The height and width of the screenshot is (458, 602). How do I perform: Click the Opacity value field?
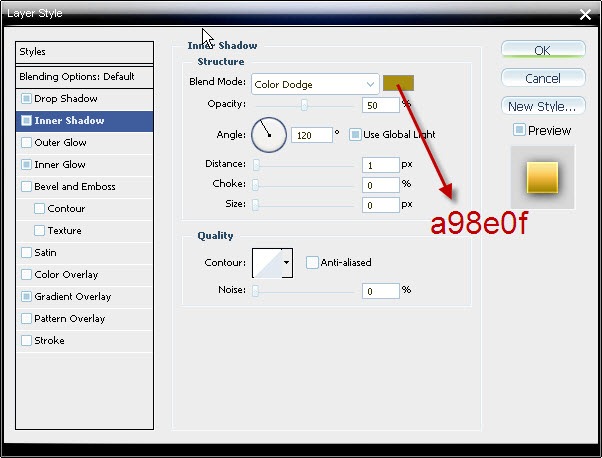point(380,105)
